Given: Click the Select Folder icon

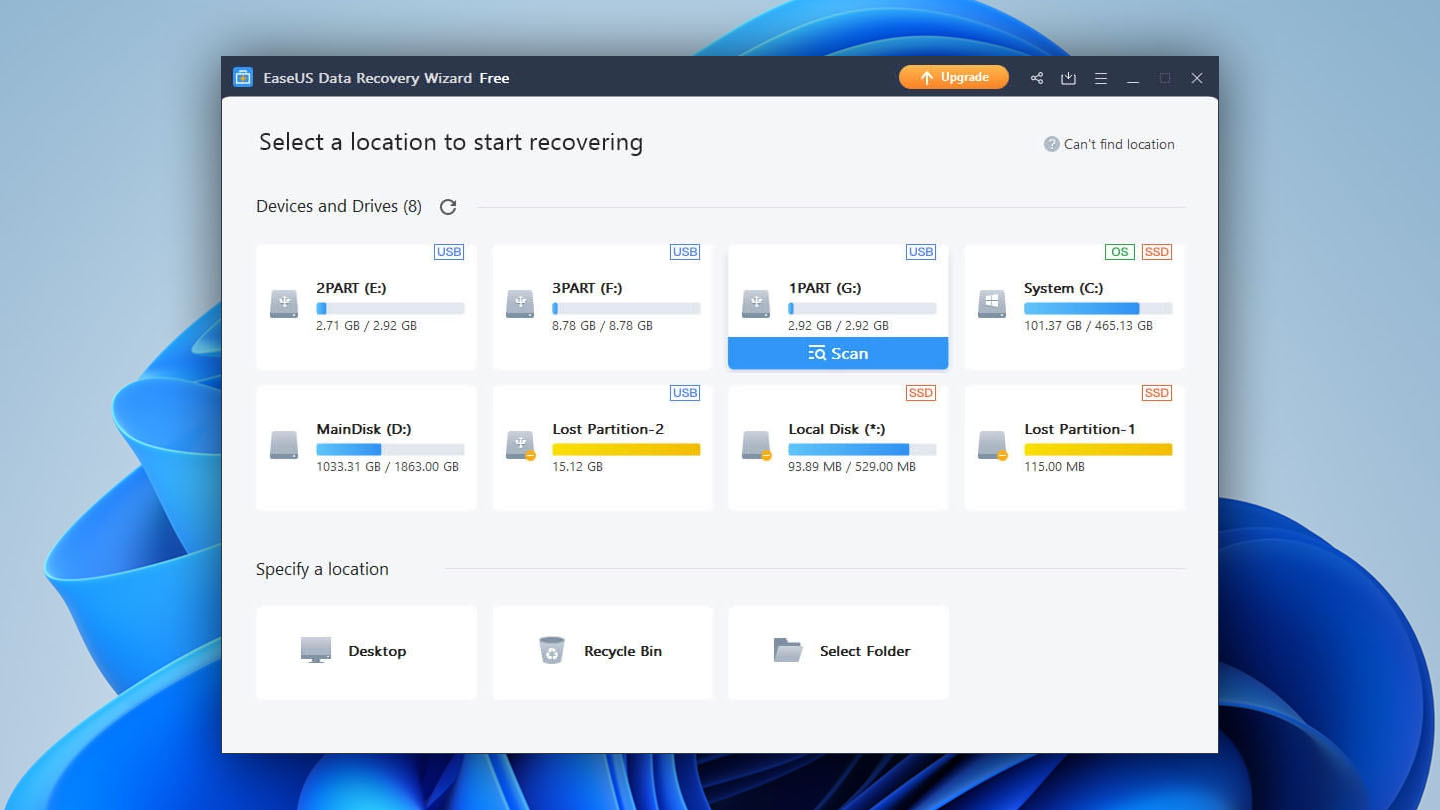Looking at the screenshot, I should coord(788,650).
